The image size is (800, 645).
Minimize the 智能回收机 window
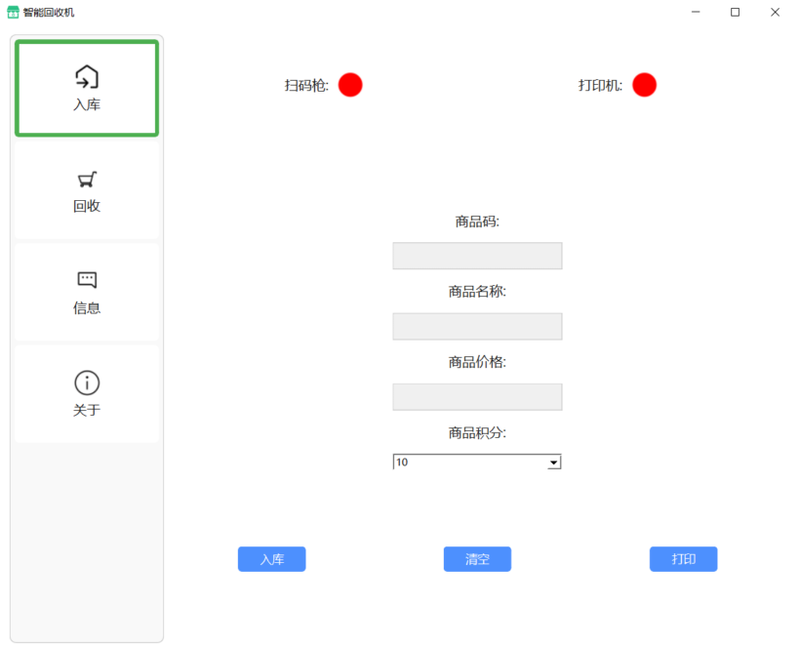click(695, 12)
